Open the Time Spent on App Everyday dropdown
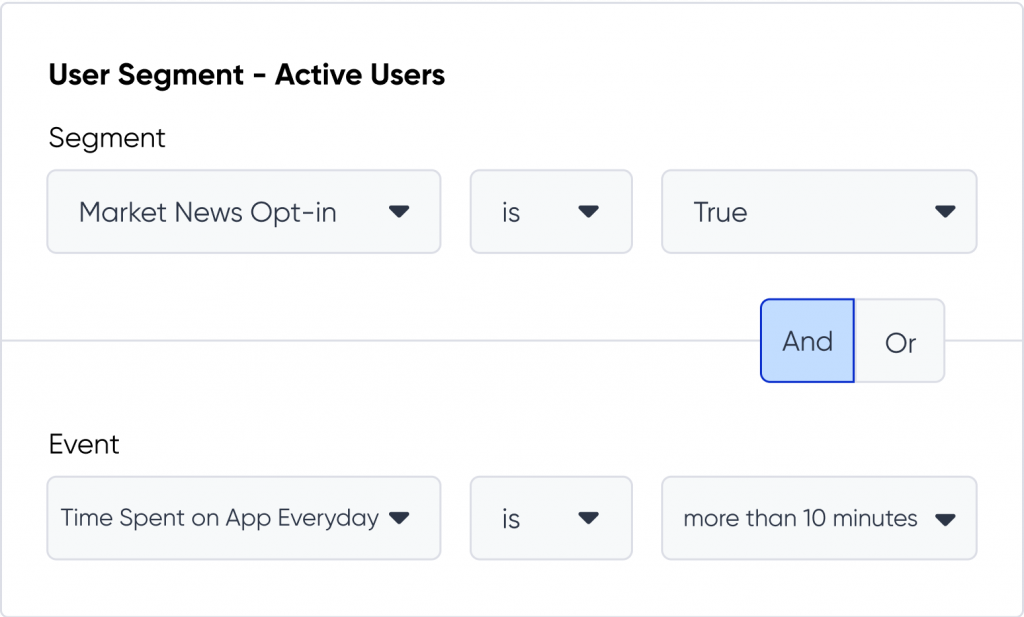 243,518
